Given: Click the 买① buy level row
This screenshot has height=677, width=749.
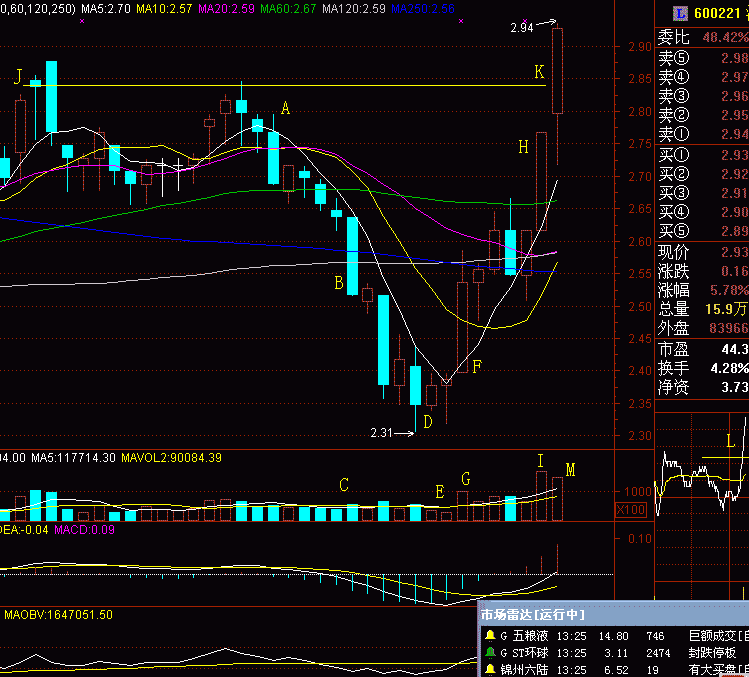Looking at the screenshot, I should tap(702, 155).
